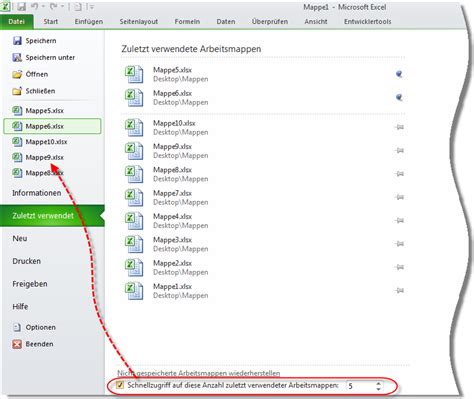Pin Mappe9.xlsx to the list
The width and height of the screenshot is (474, 399).
399,150
